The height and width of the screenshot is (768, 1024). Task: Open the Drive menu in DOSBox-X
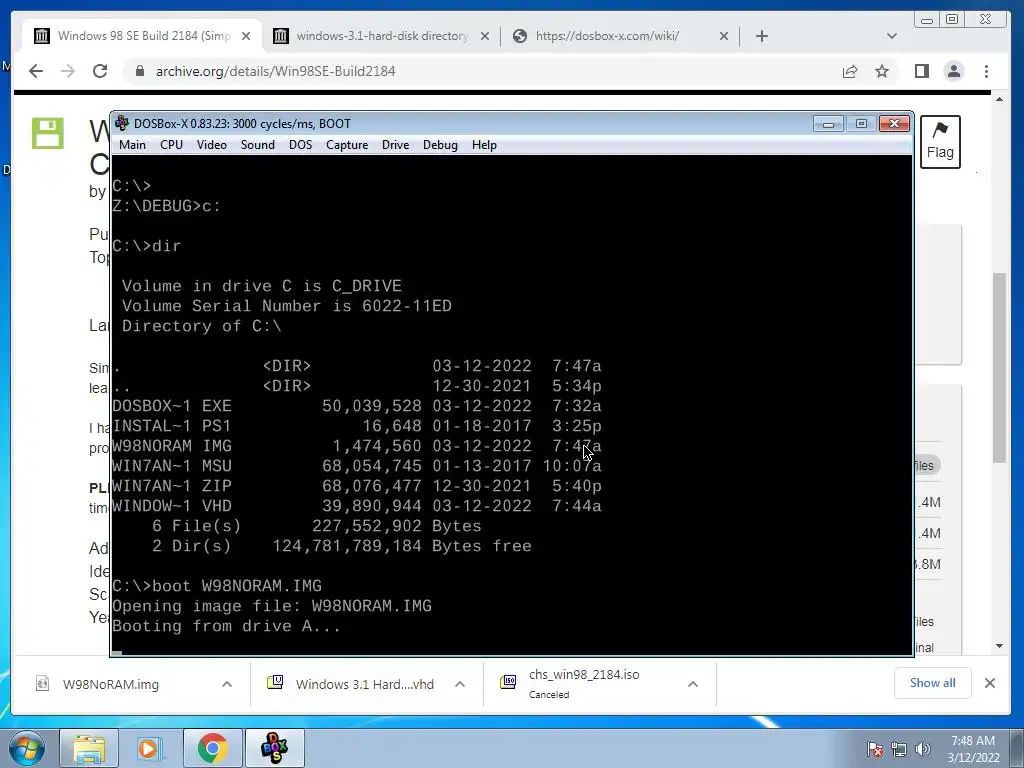click(x=395, y=145)
